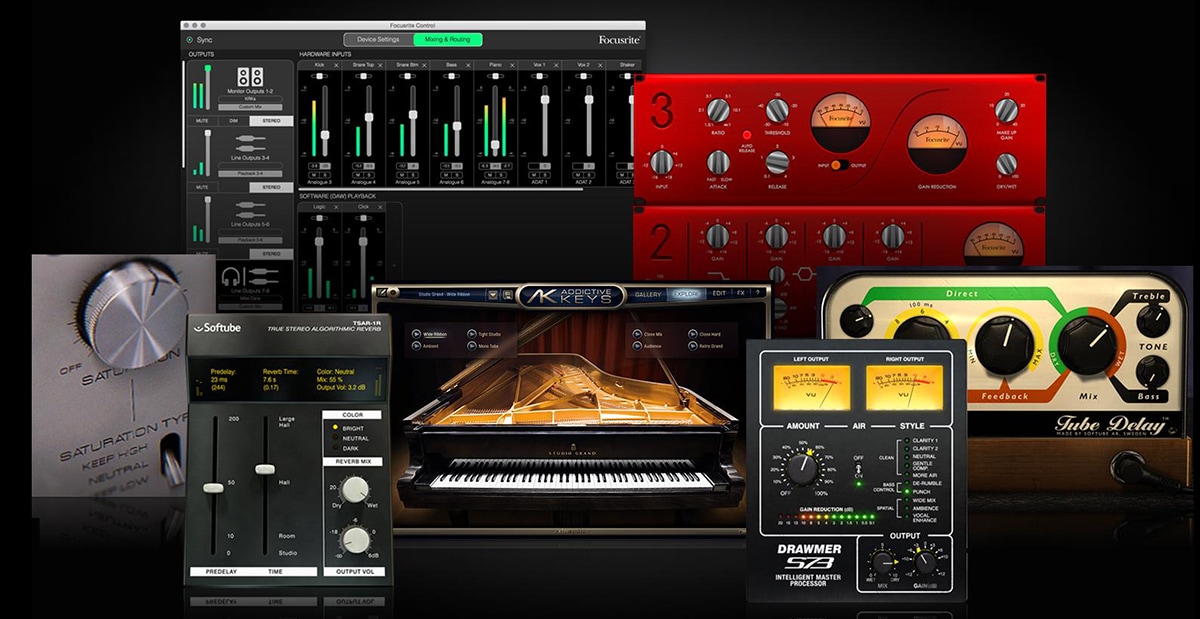The image size is (1200, 619).
Task: Open the Playback 3-4 source dropdown
Action: click(x=249, y=173)
